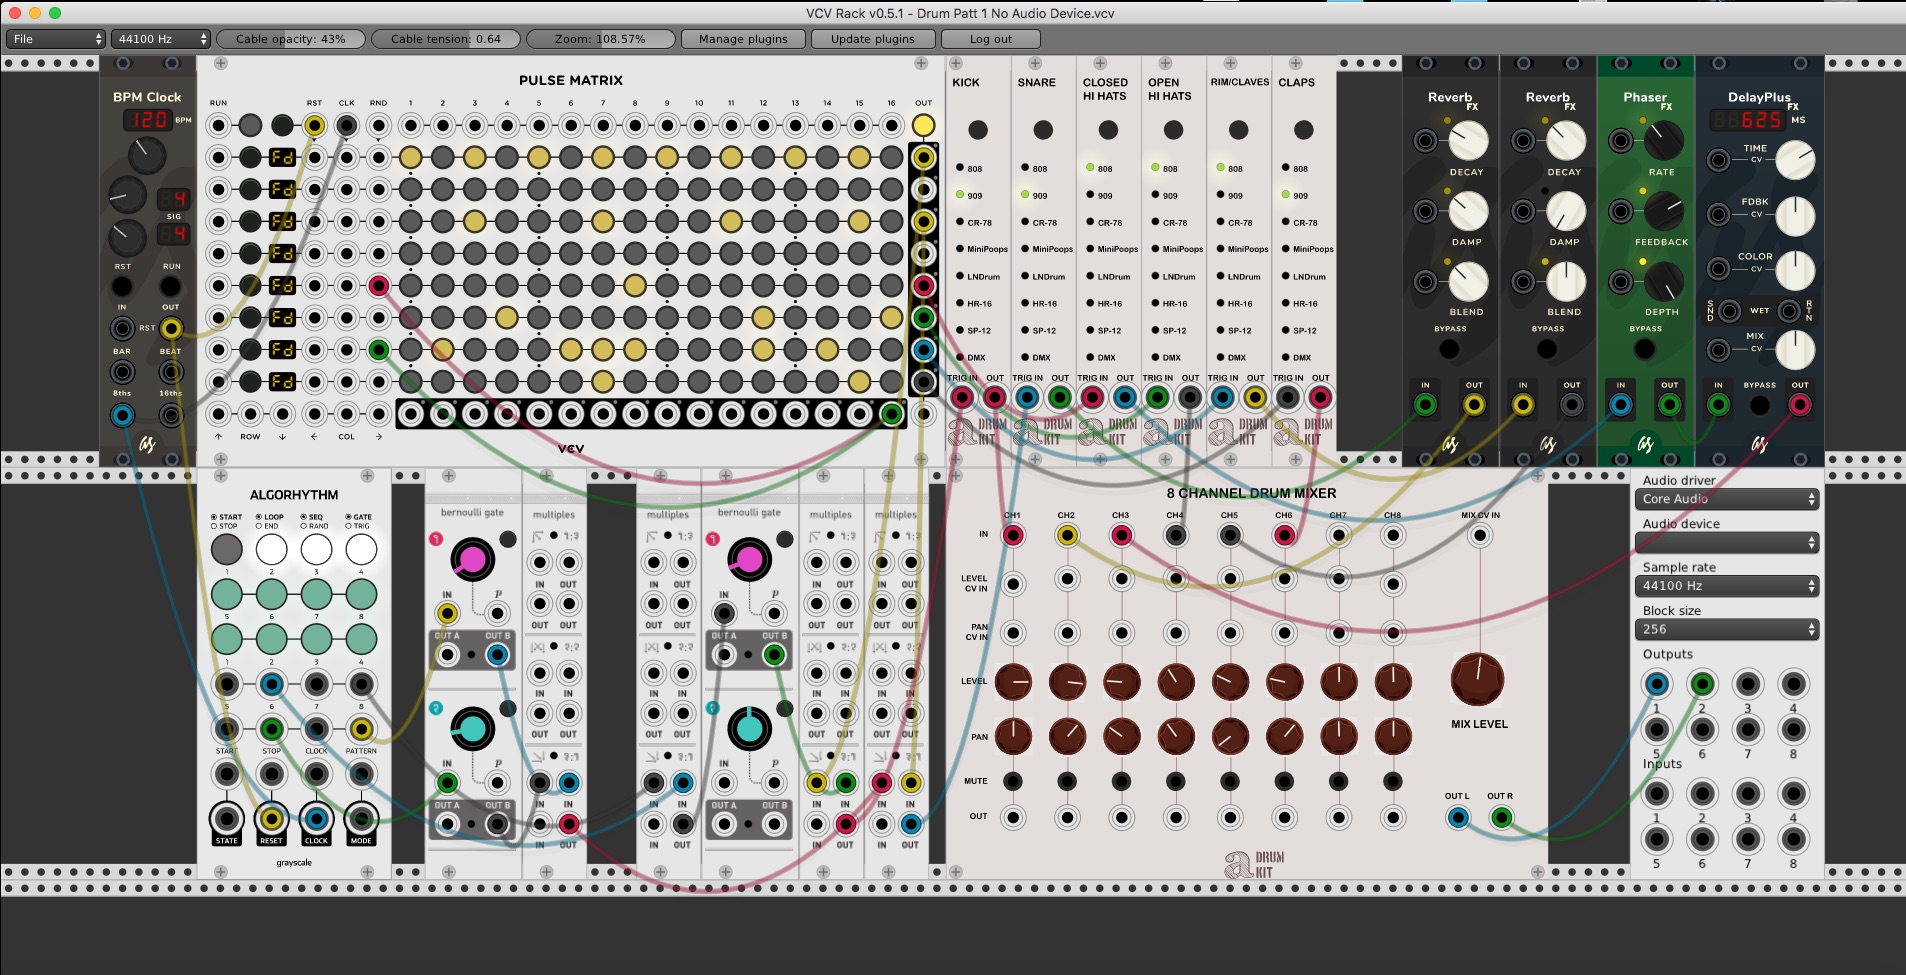Click Audio Outputs jack 1
The height and width of the screenshot is (975, 1906).
1657,684
